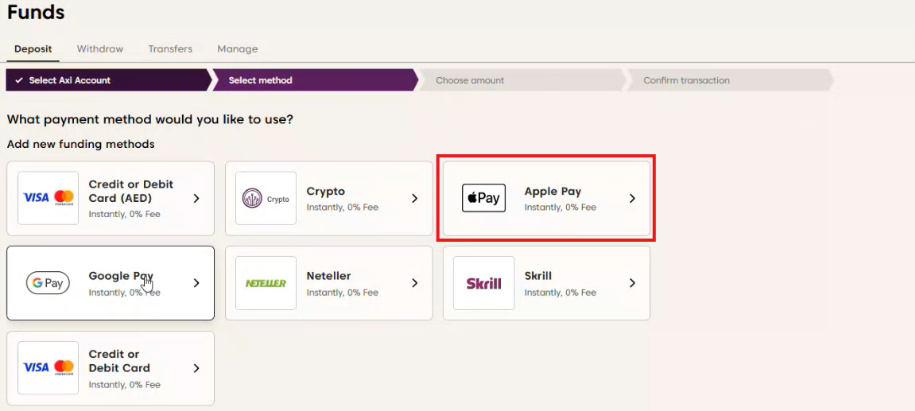
Task: Switch to the Withdraw tab
Action: pos(100,49)
